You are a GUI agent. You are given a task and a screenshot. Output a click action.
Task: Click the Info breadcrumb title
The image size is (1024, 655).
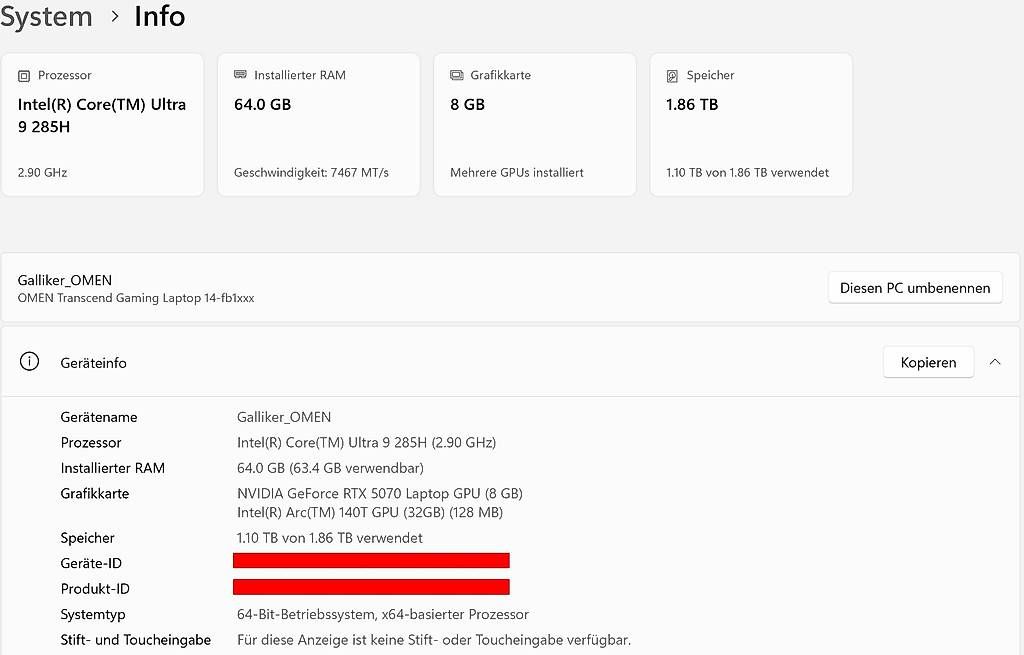[159, 16]
